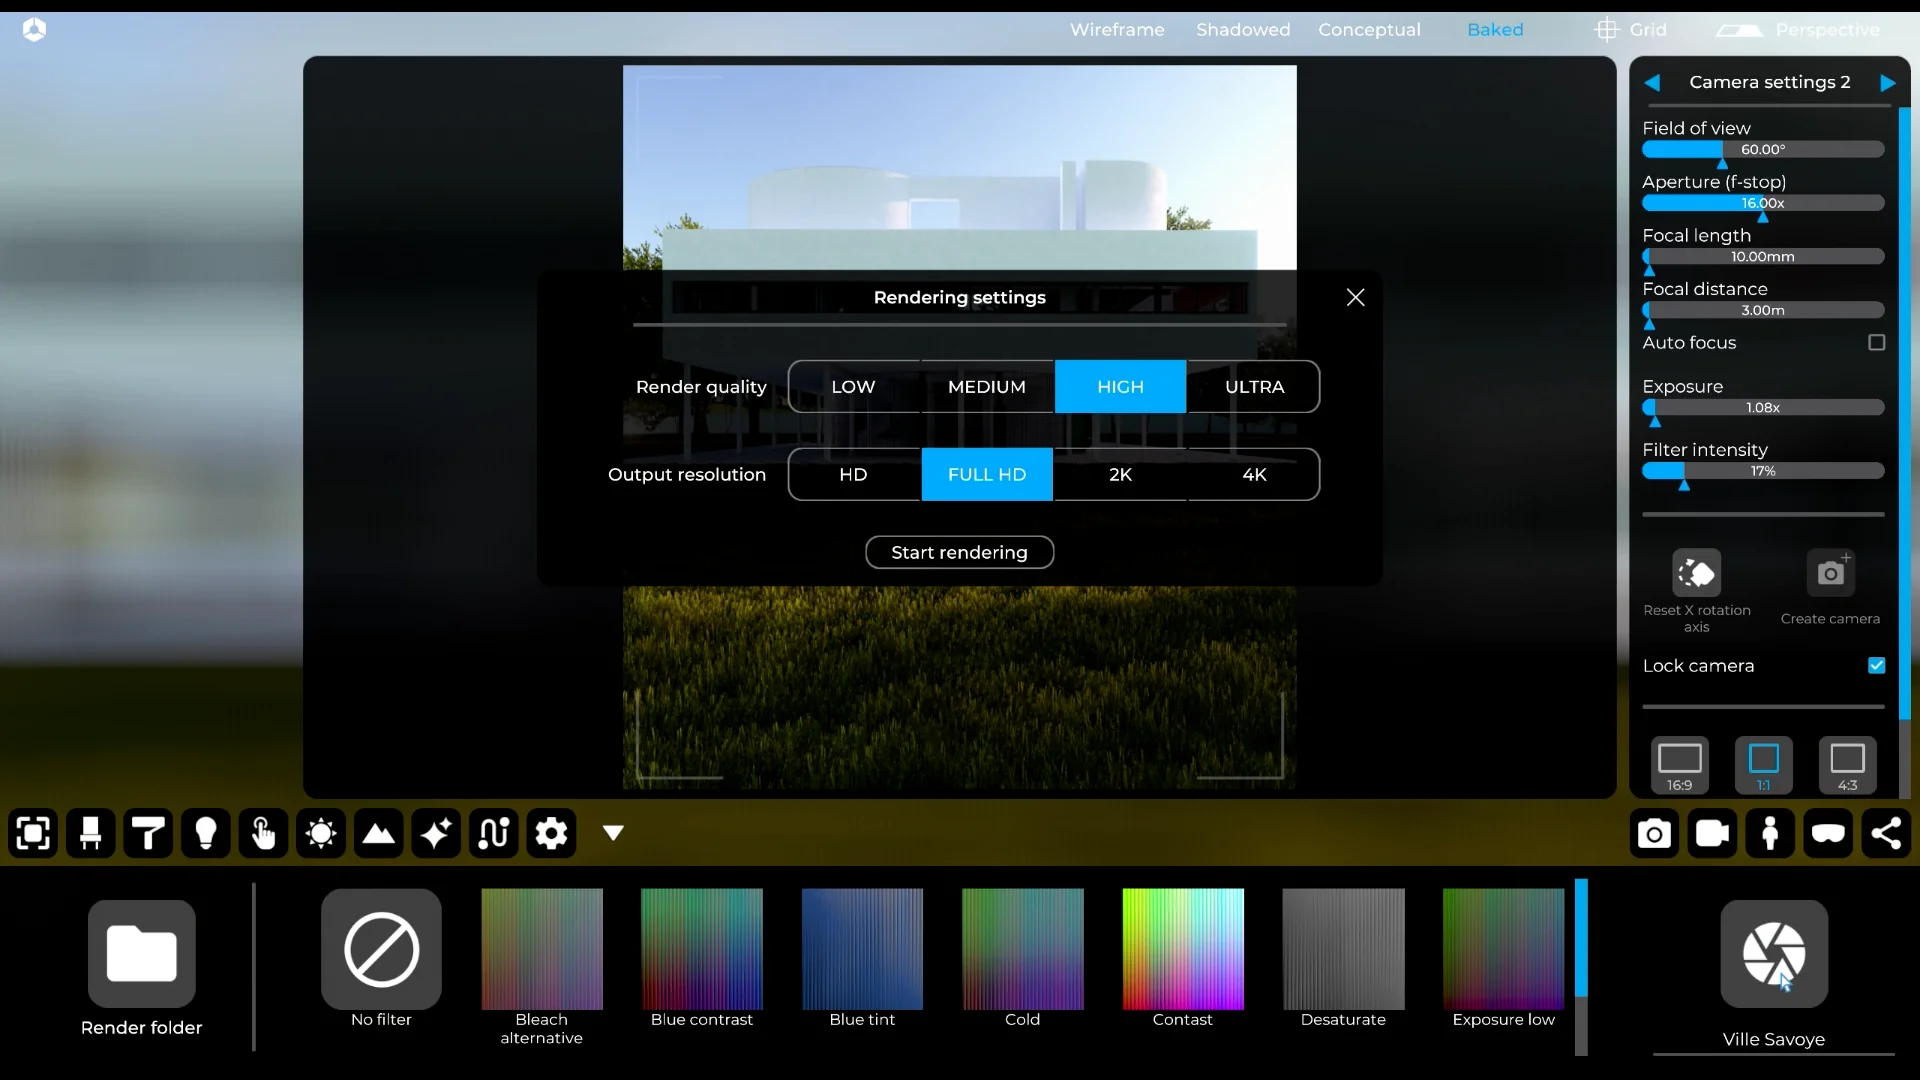Go to previous camera settings panel
This screenshot has height=1080, width=1920.
(1652, 83)
